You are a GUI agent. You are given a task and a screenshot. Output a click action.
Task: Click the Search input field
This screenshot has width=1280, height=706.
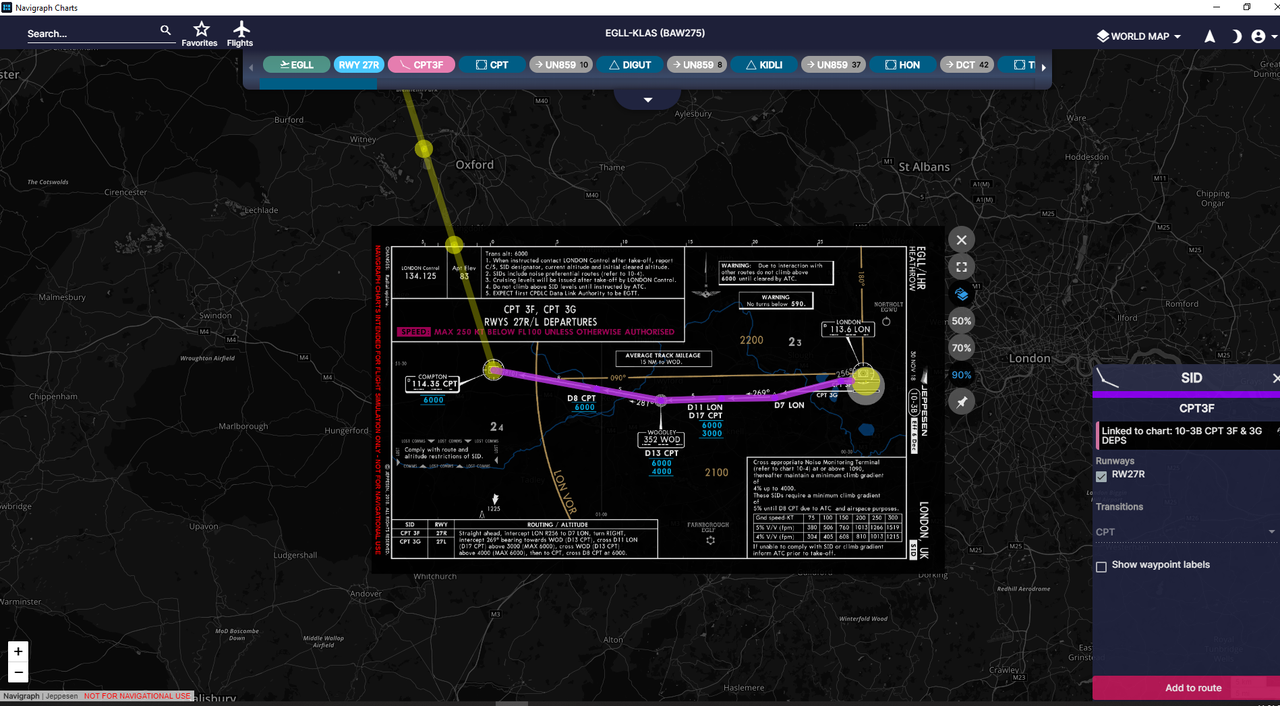point(92,33)
